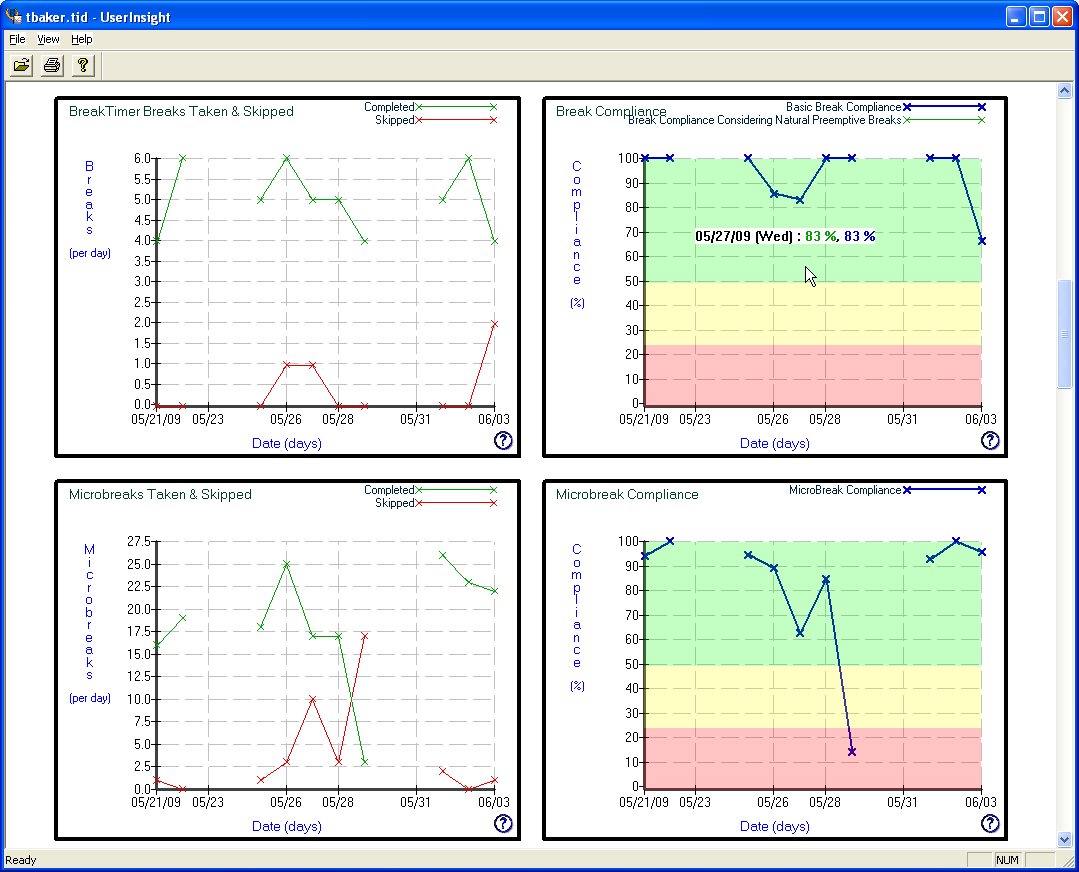Click the NUM indicator in status bar
Image resolution: width=1079 pixels, height=872 pixels.
click(x=1007, y=860)
